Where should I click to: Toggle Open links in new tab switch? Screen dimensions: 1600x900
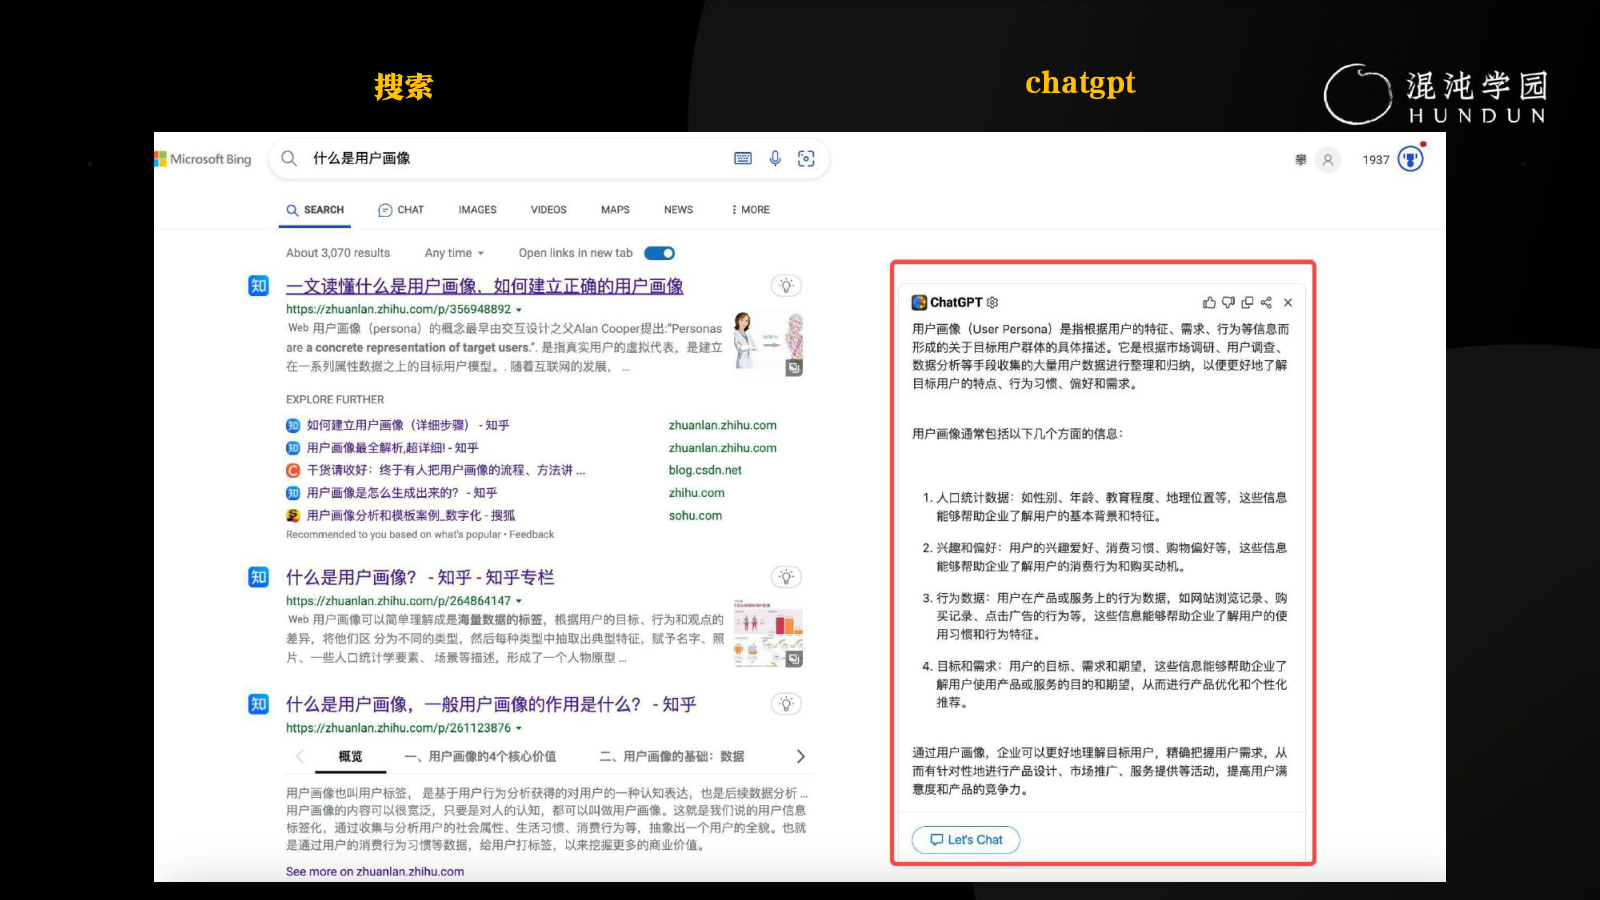tap(660, 253)
